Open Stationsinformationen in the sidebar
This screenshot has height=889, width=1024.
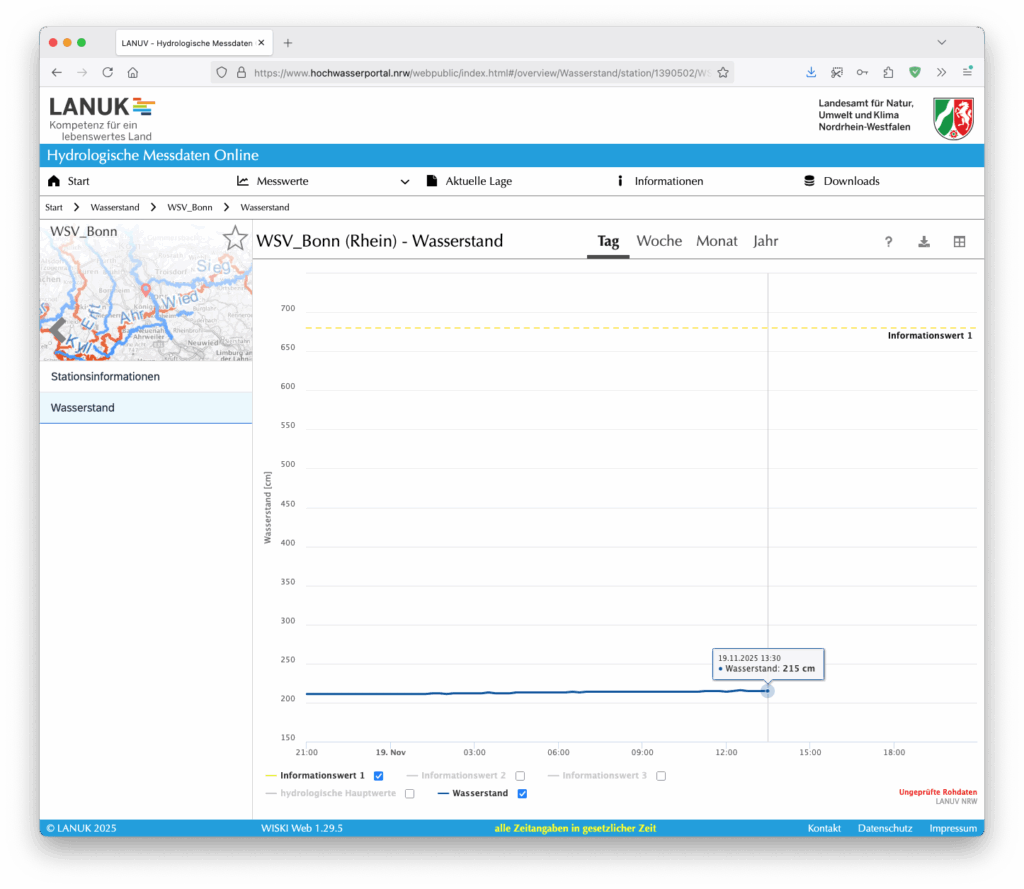(105, 377)
